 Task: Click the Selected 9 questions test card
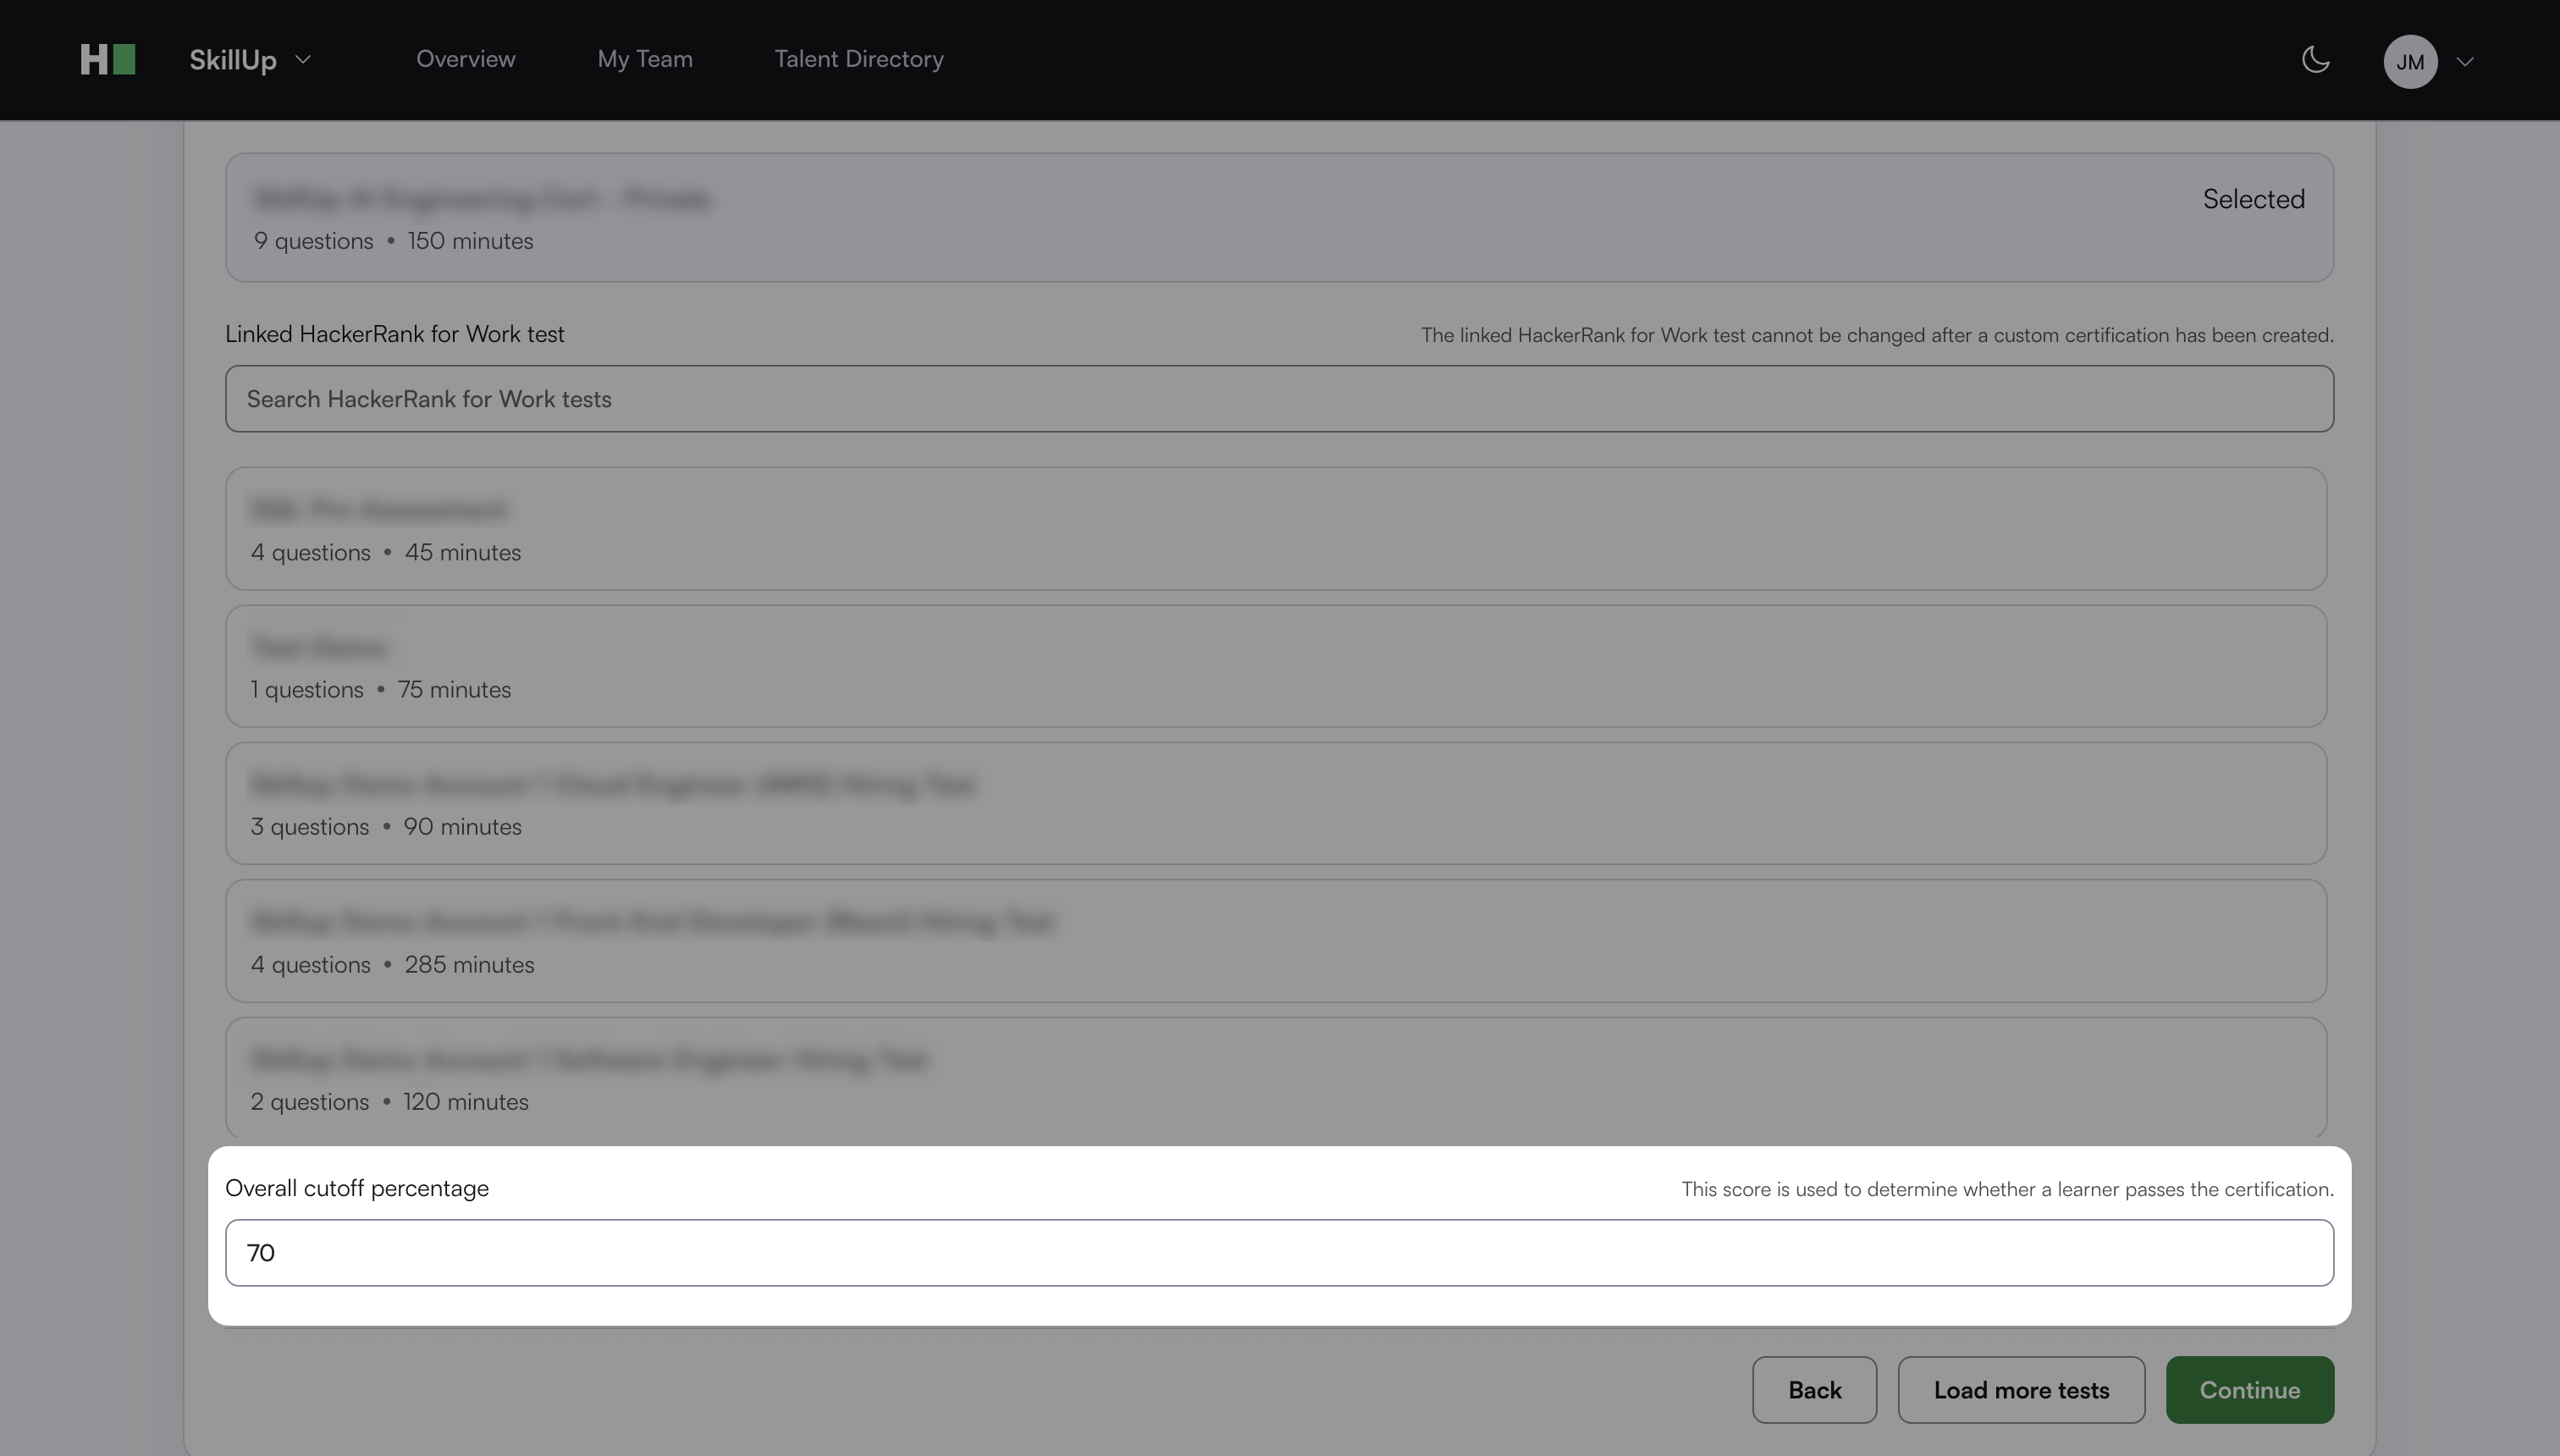1278,218
